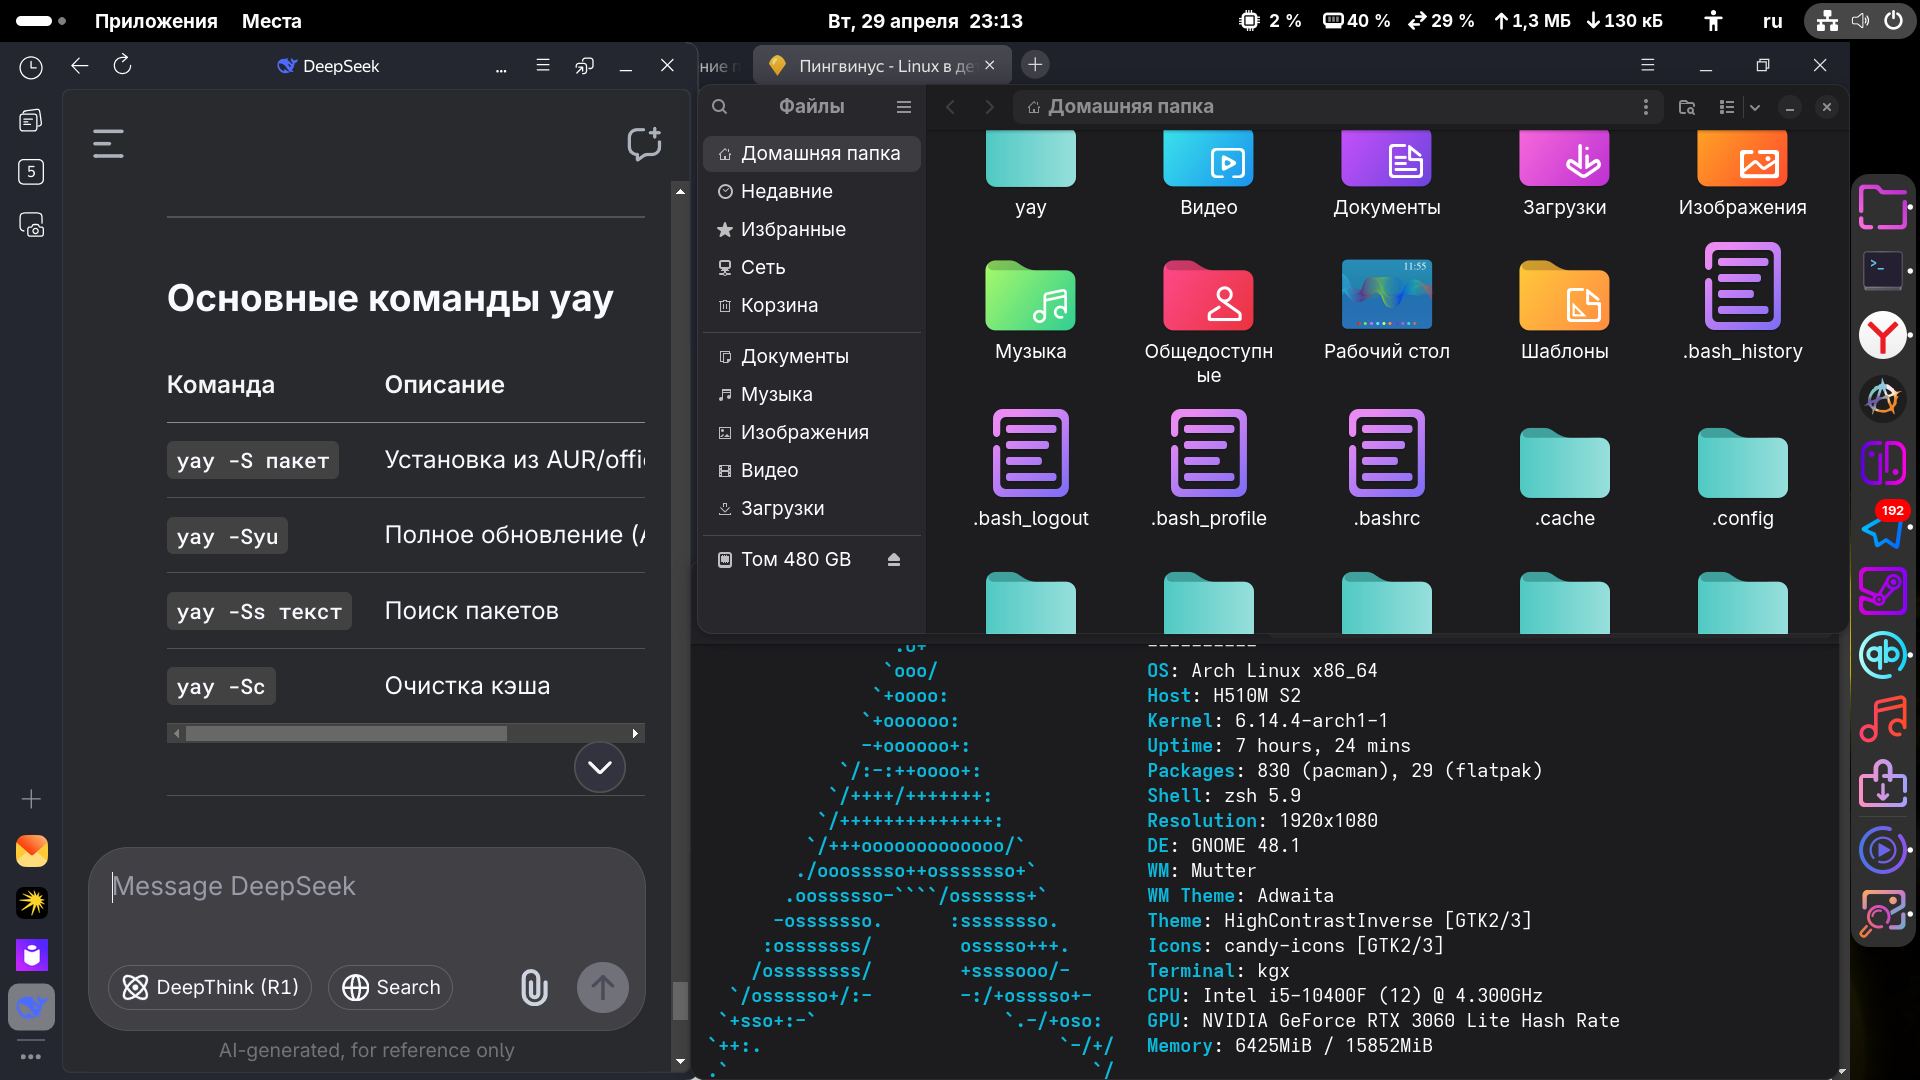Switch to Пингвинус - Linux tab
This screenshot has height=1080, width=1920.
(x=883, y=66)
